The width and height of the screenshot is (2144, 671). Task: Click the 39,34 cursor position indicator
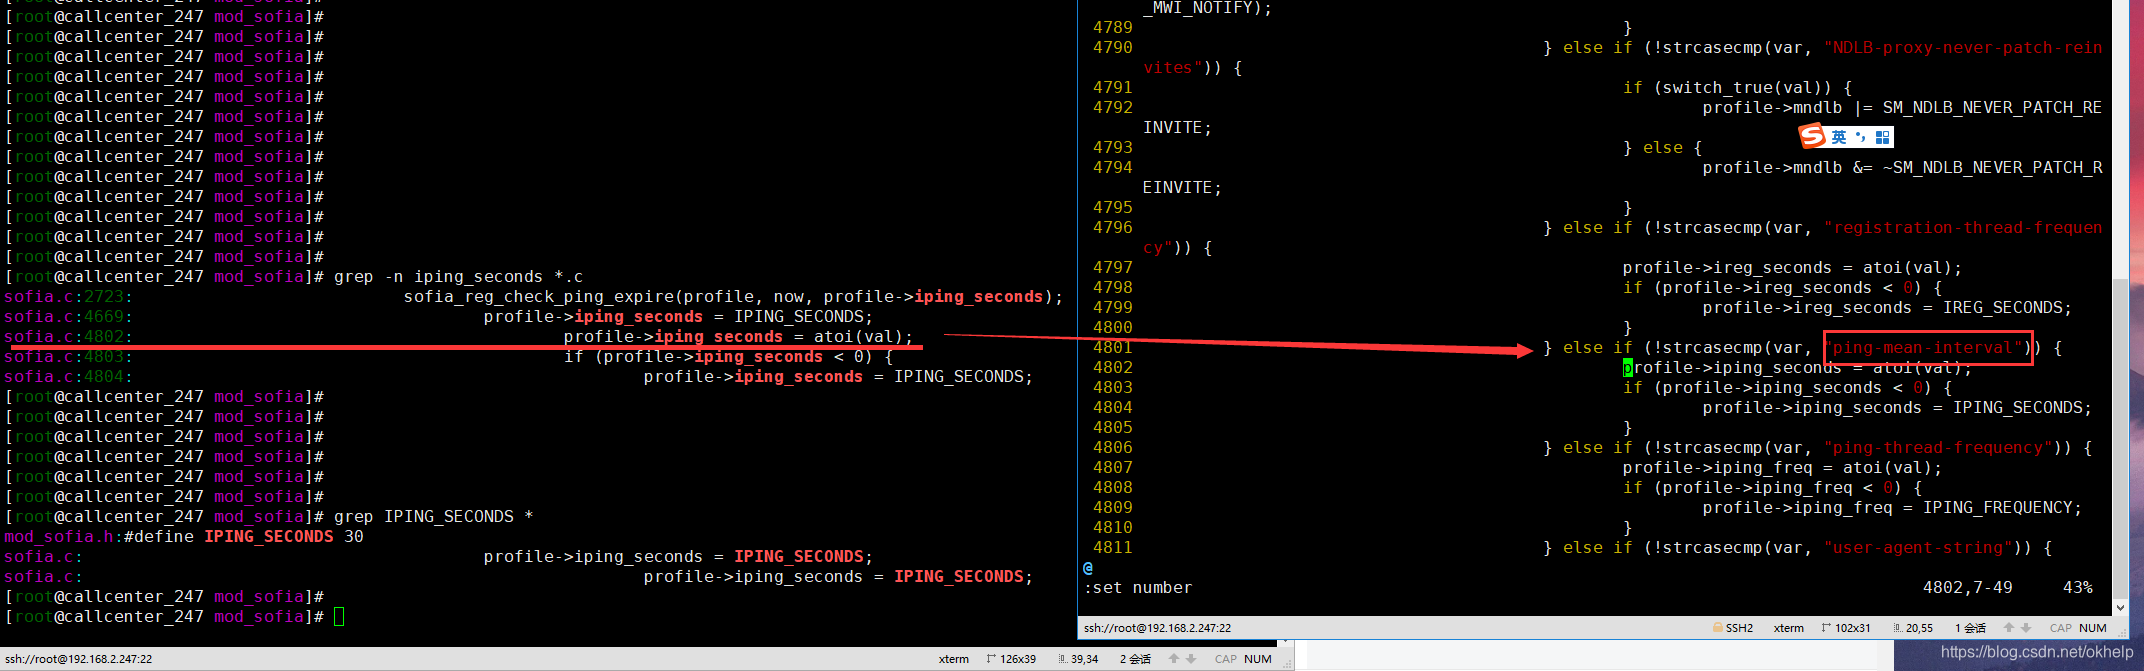click(1078, 659)
